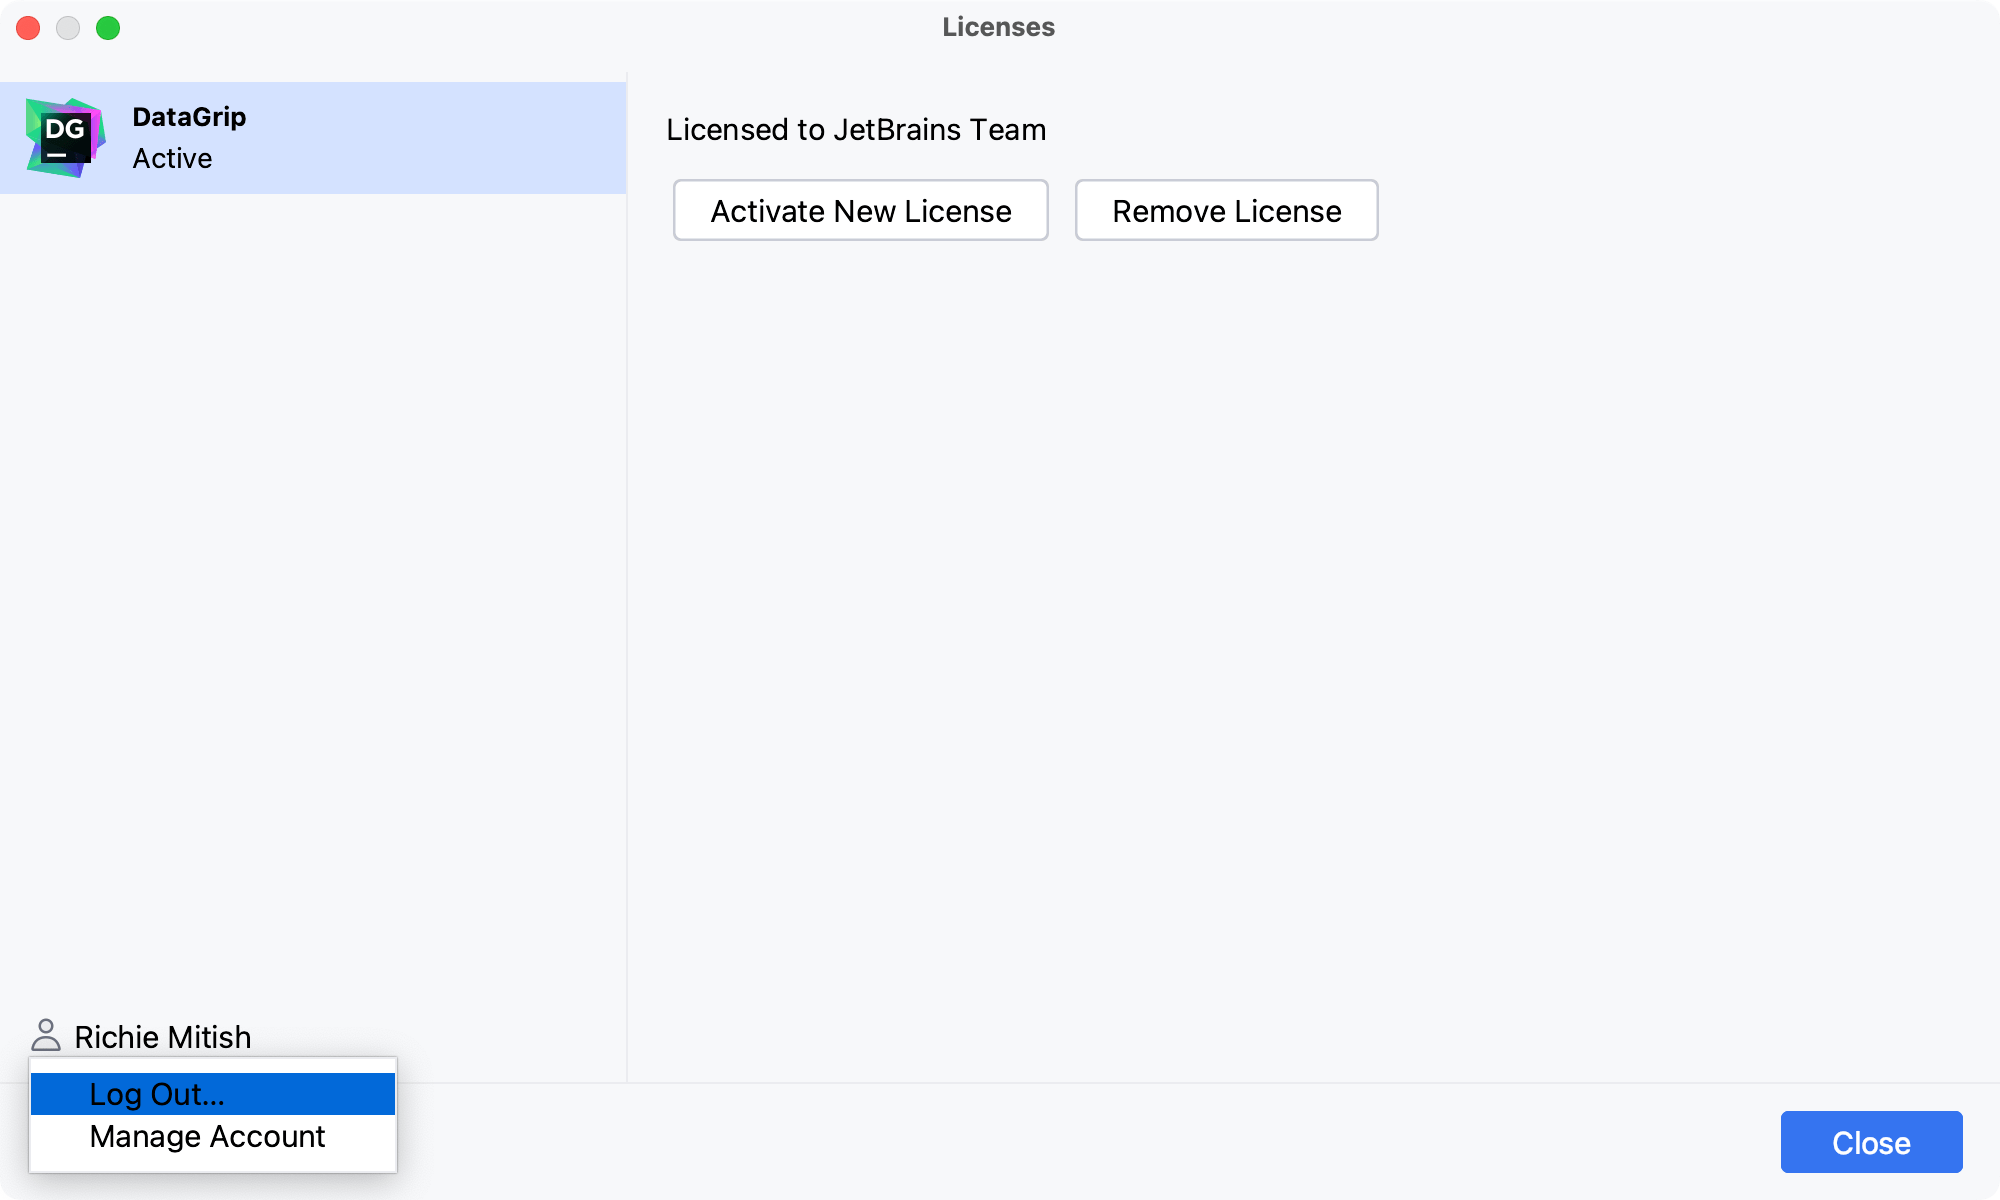This screenshot has height=1200, width=2000.
Task: Click the blue Close button
Action: [1870, 1142]
